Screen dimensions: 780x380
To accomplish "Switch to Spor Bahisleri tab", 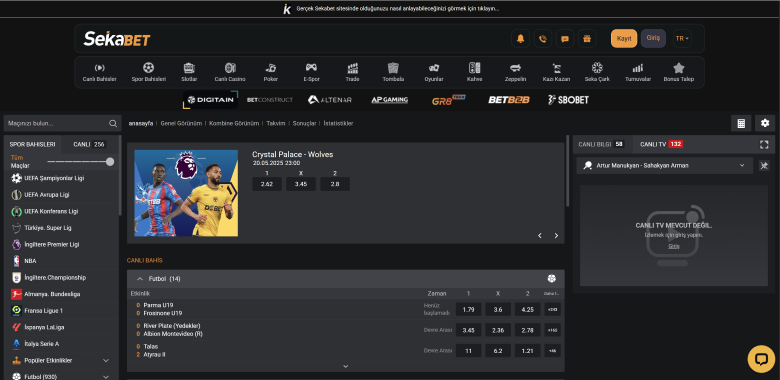I will click(x=32, y=144).
